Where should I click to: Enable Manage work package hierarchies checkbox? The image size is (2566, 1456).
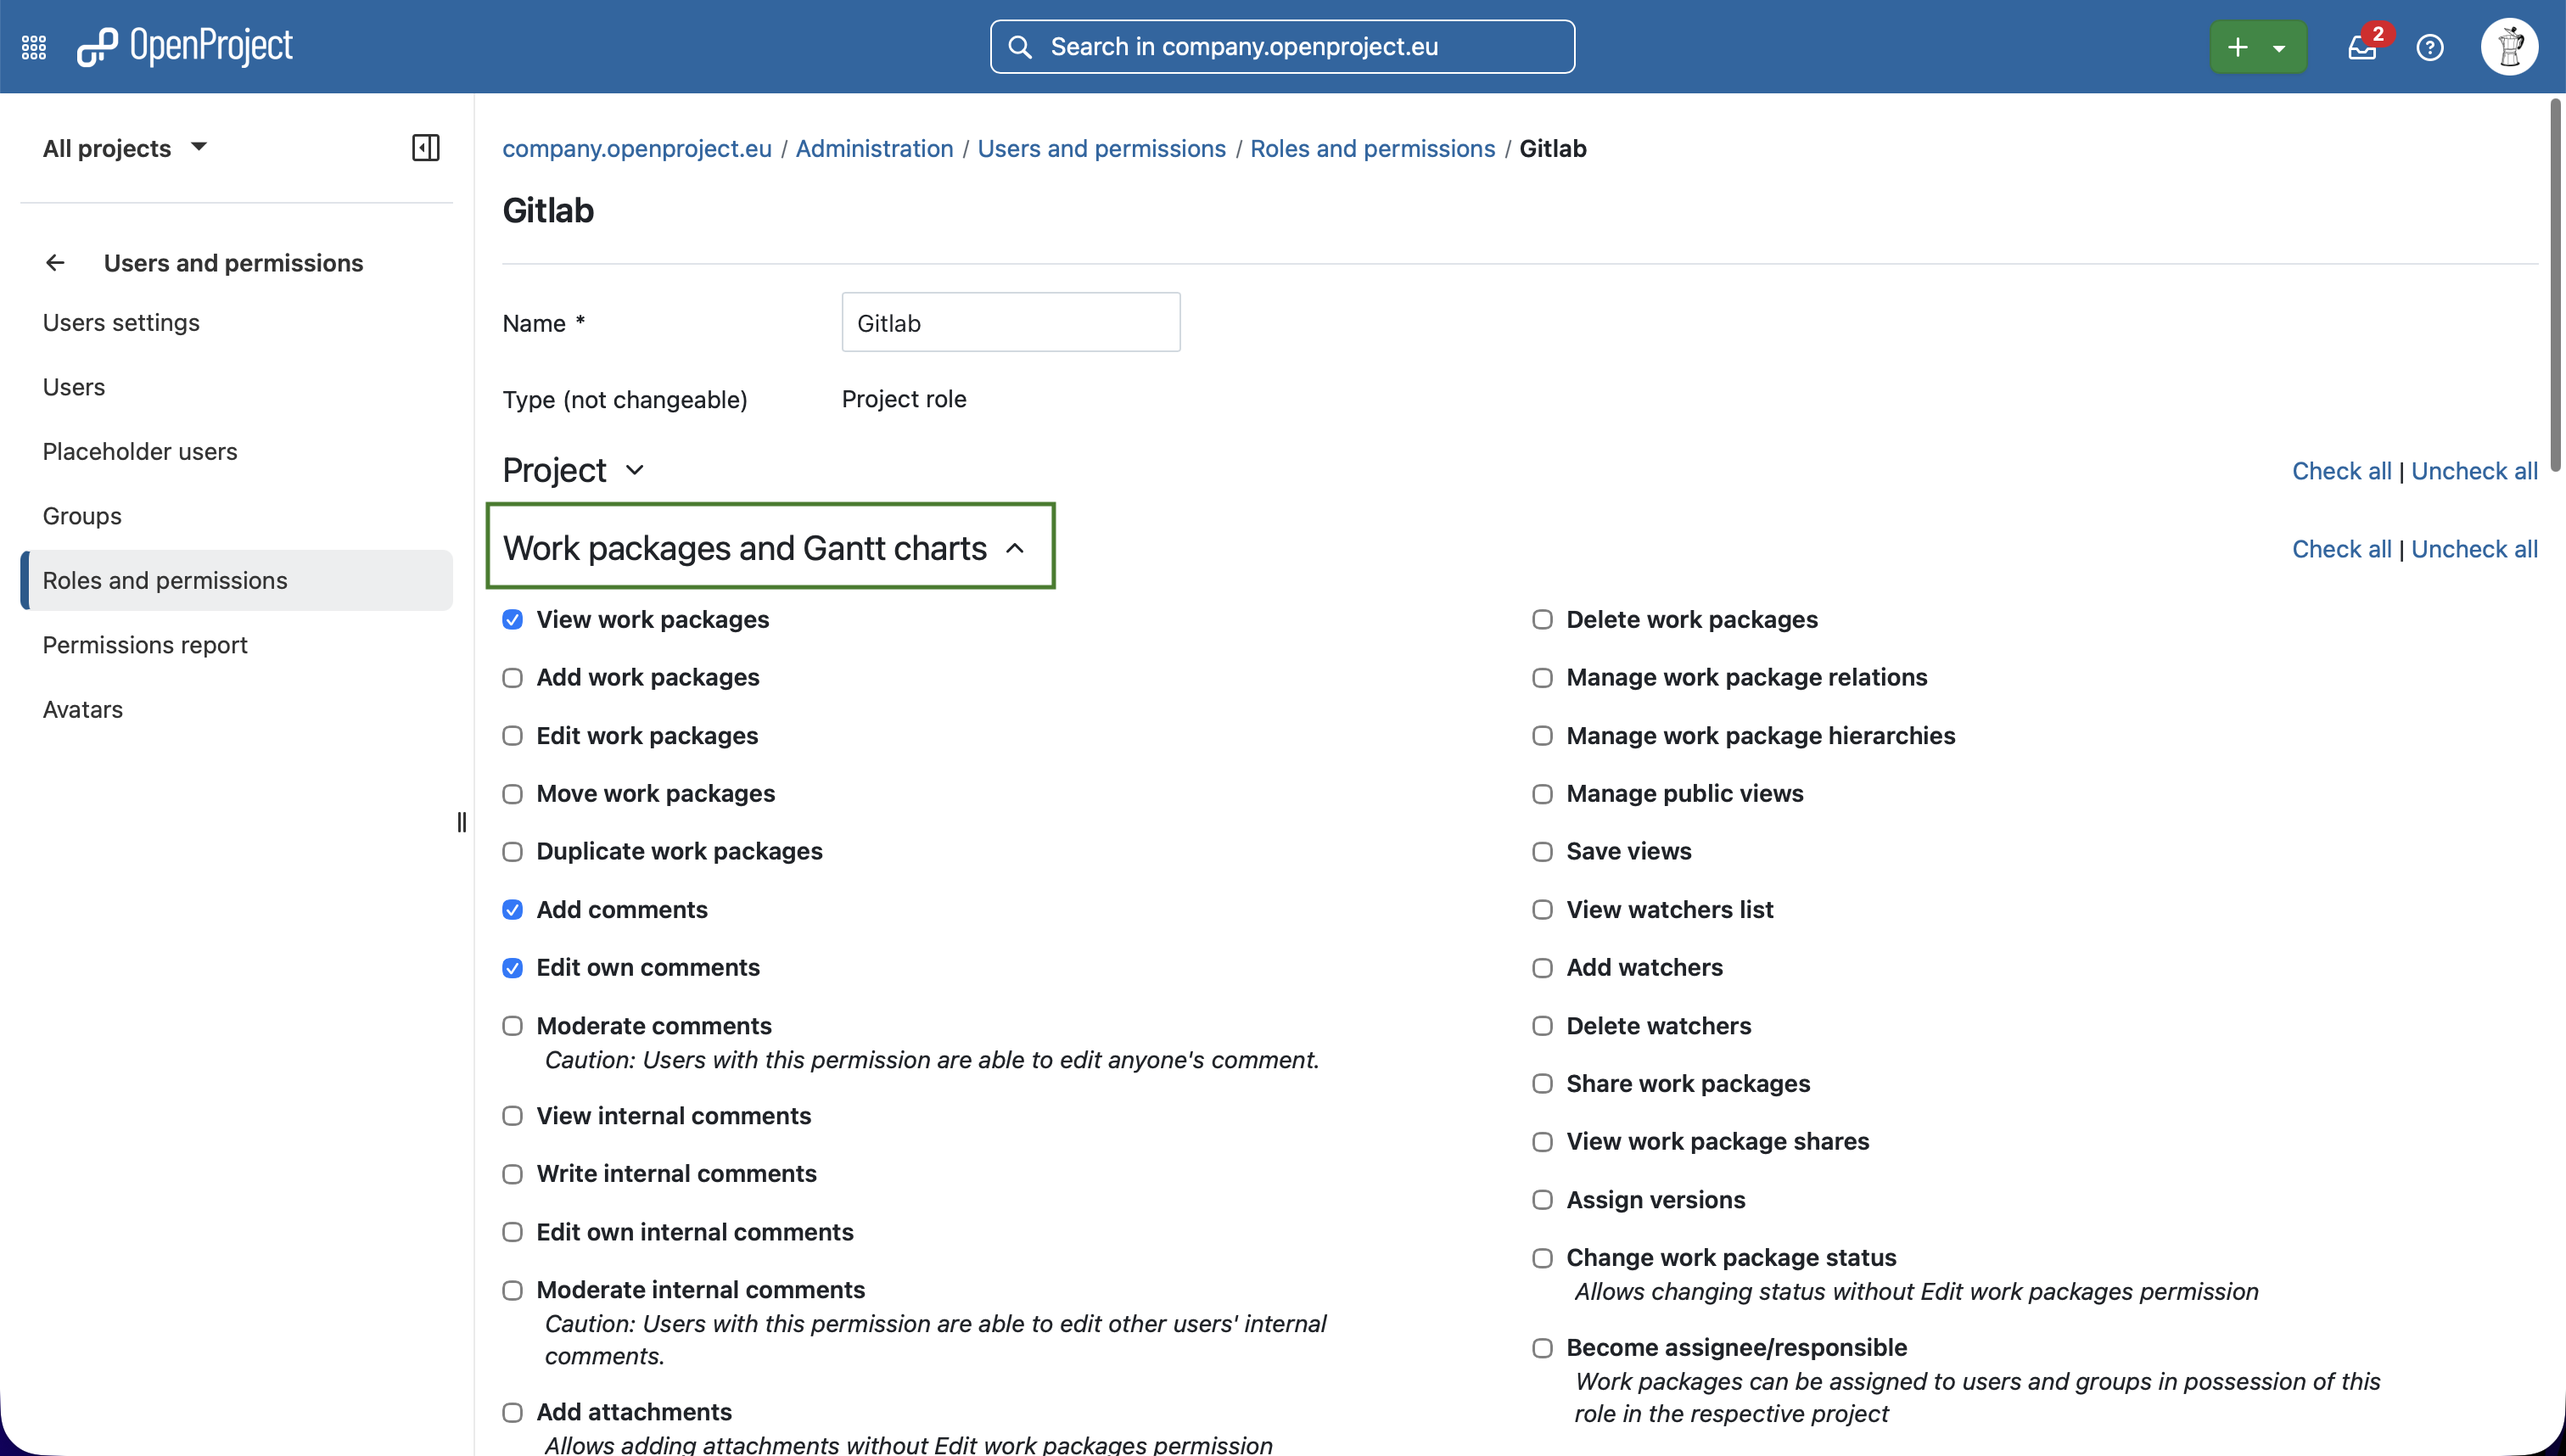pos(1542,736)
